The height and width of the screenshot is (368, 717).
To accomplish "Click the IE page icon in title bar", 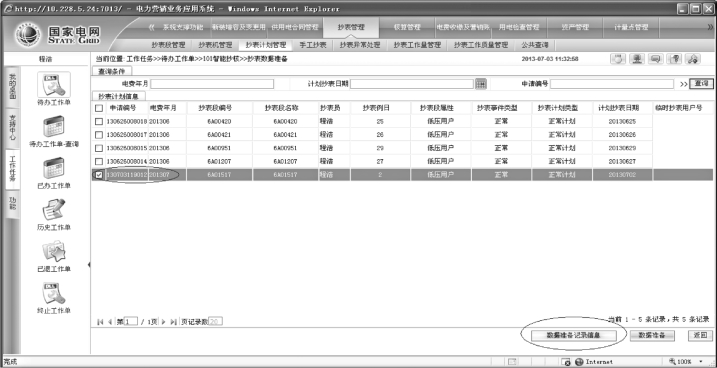I will coord(7,9).
